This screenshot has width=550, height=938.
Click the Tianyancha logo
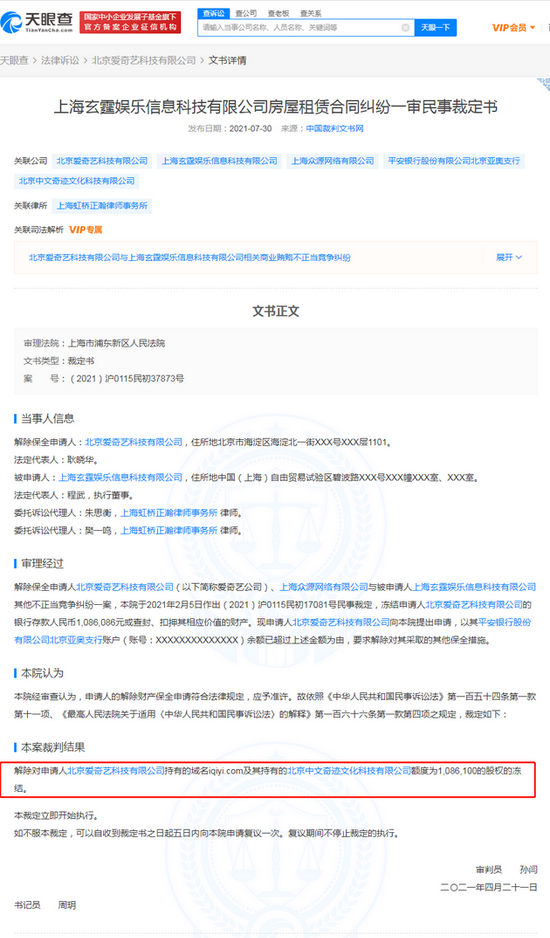(x=37, y=22)
